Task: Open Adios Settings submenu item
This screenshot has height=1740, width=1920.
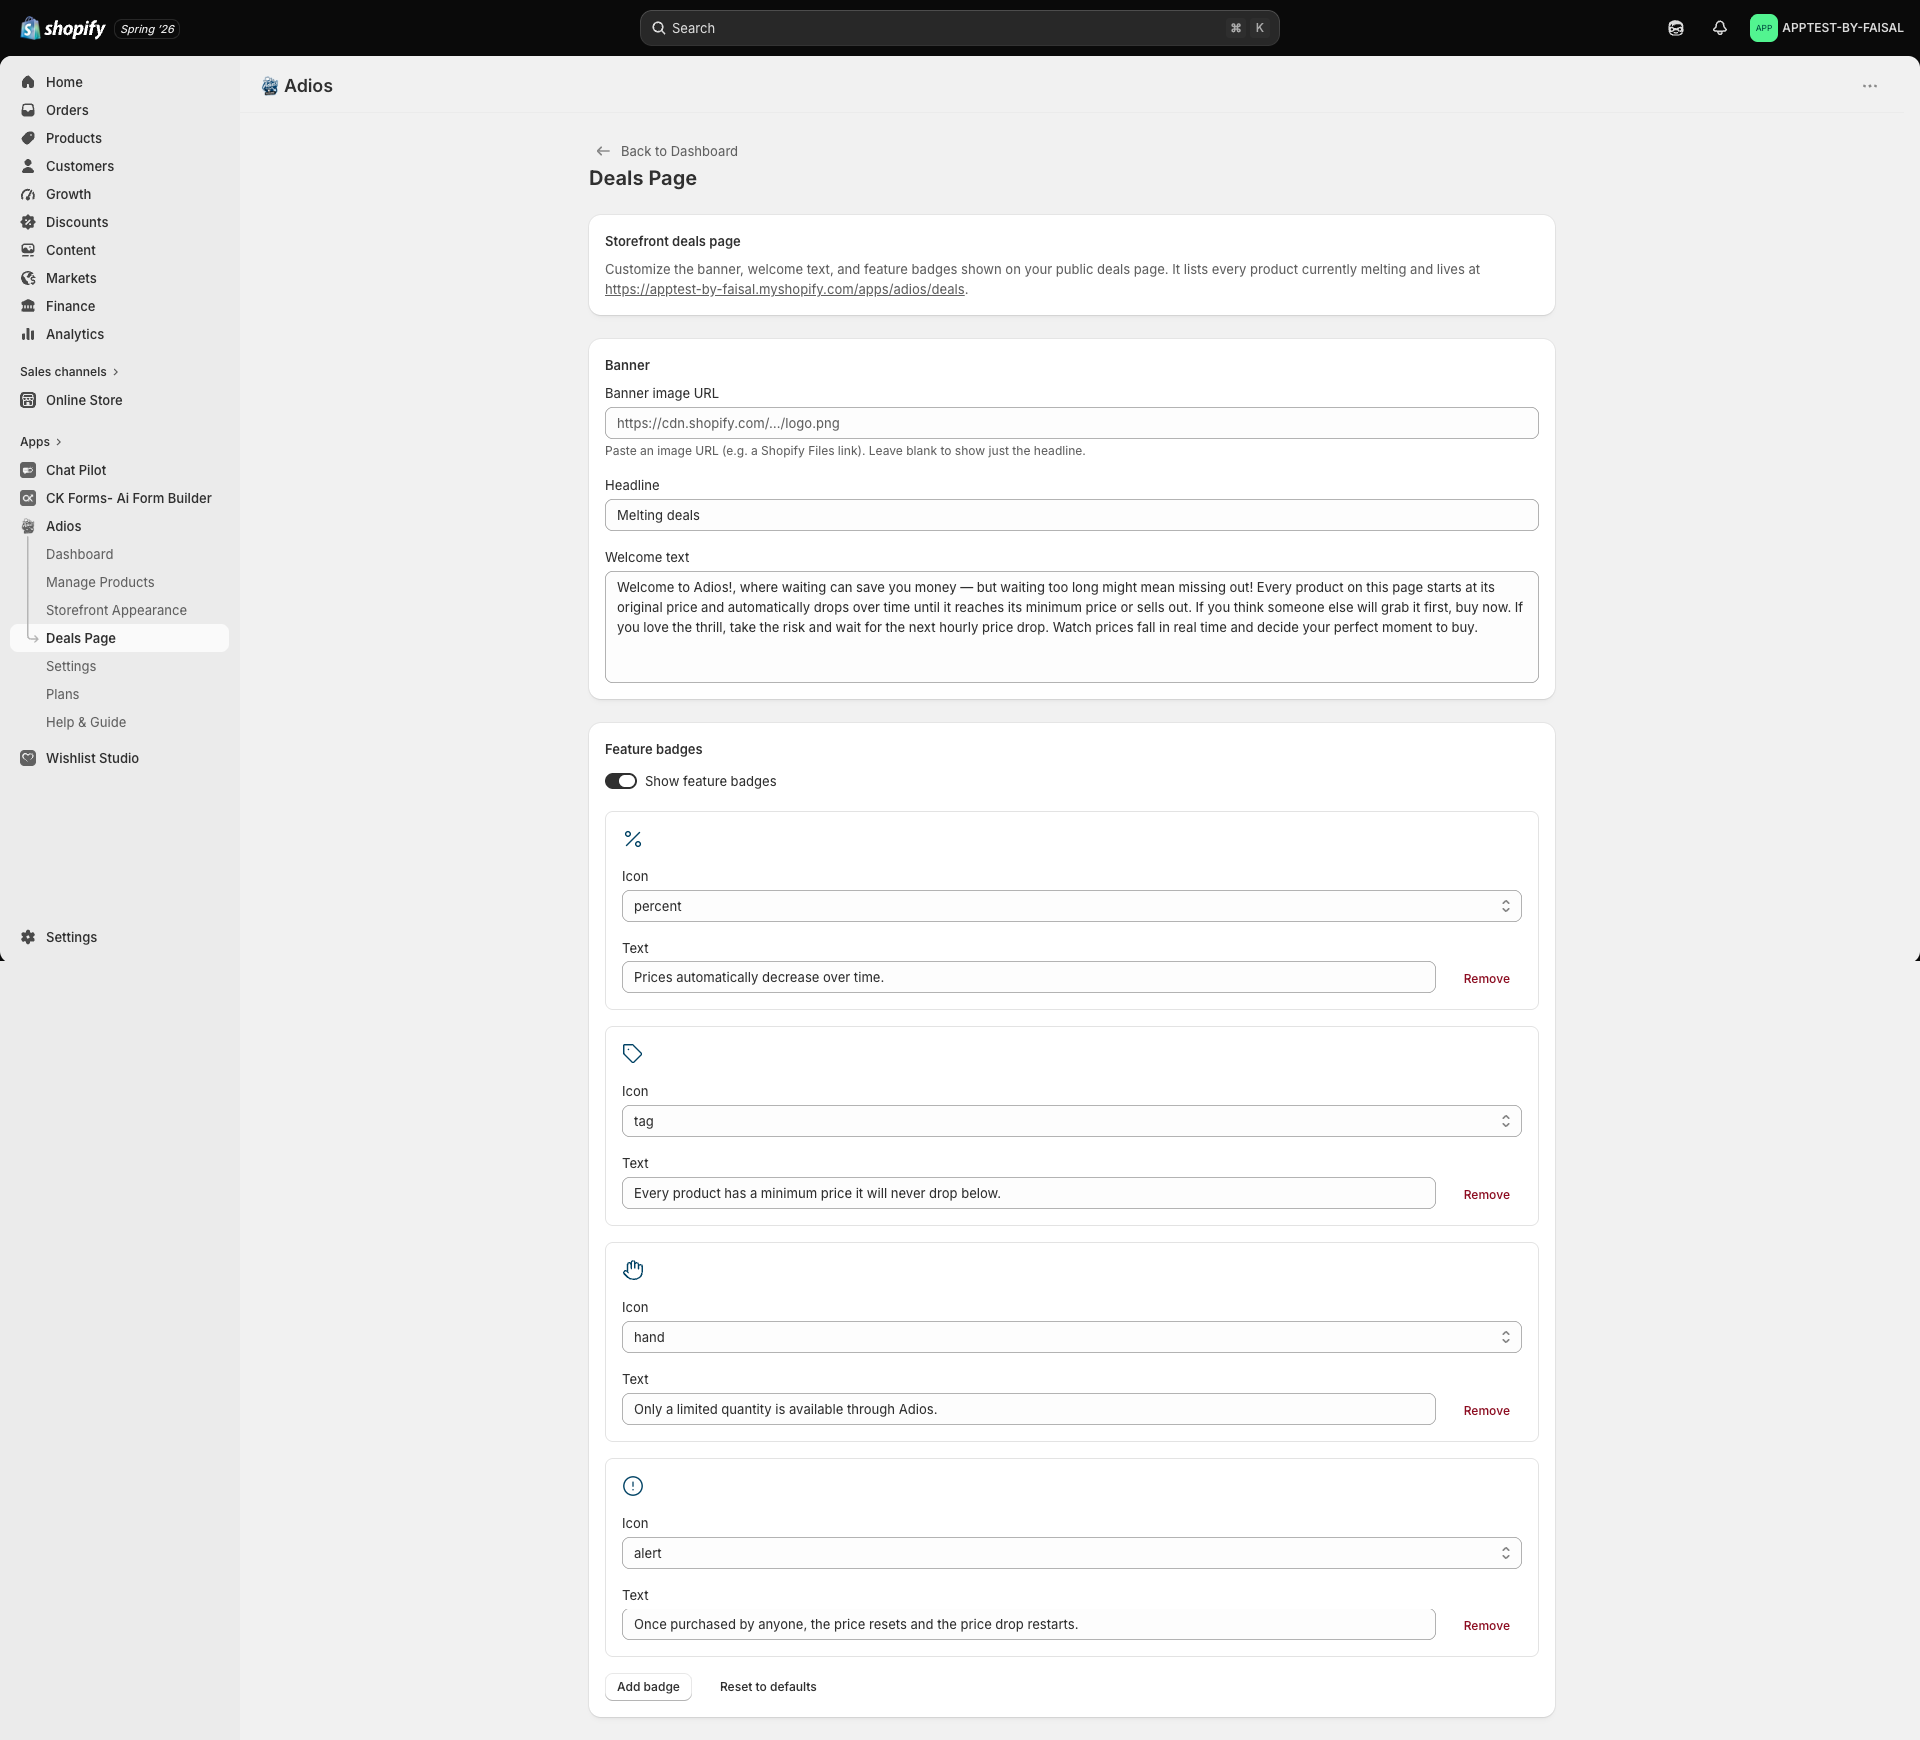Action: [x=71, y=666]
